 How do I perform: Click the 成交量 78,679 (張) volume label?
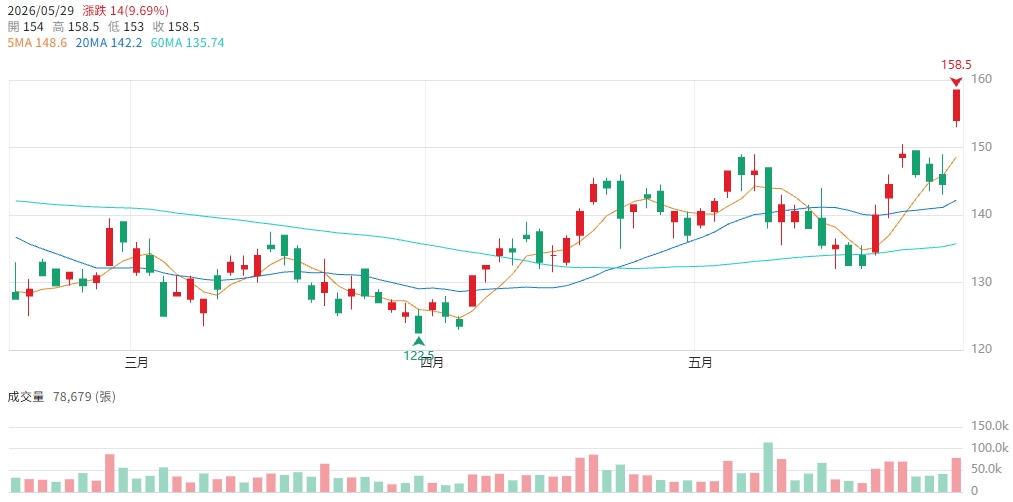point(62,397)
